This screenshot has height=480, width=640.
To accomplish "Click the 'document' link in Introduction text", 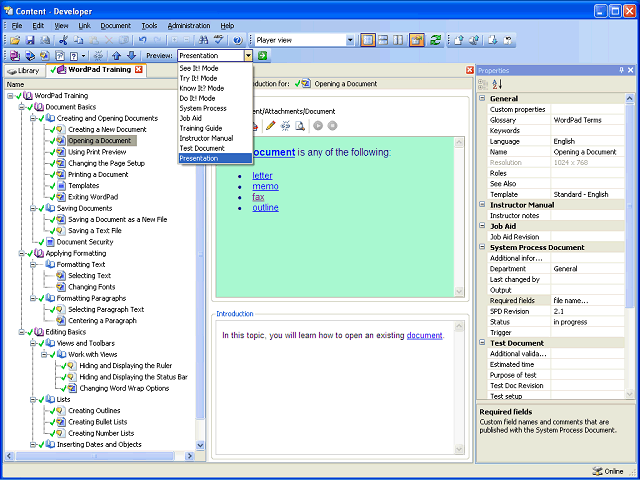I will (x=424, y=335).
